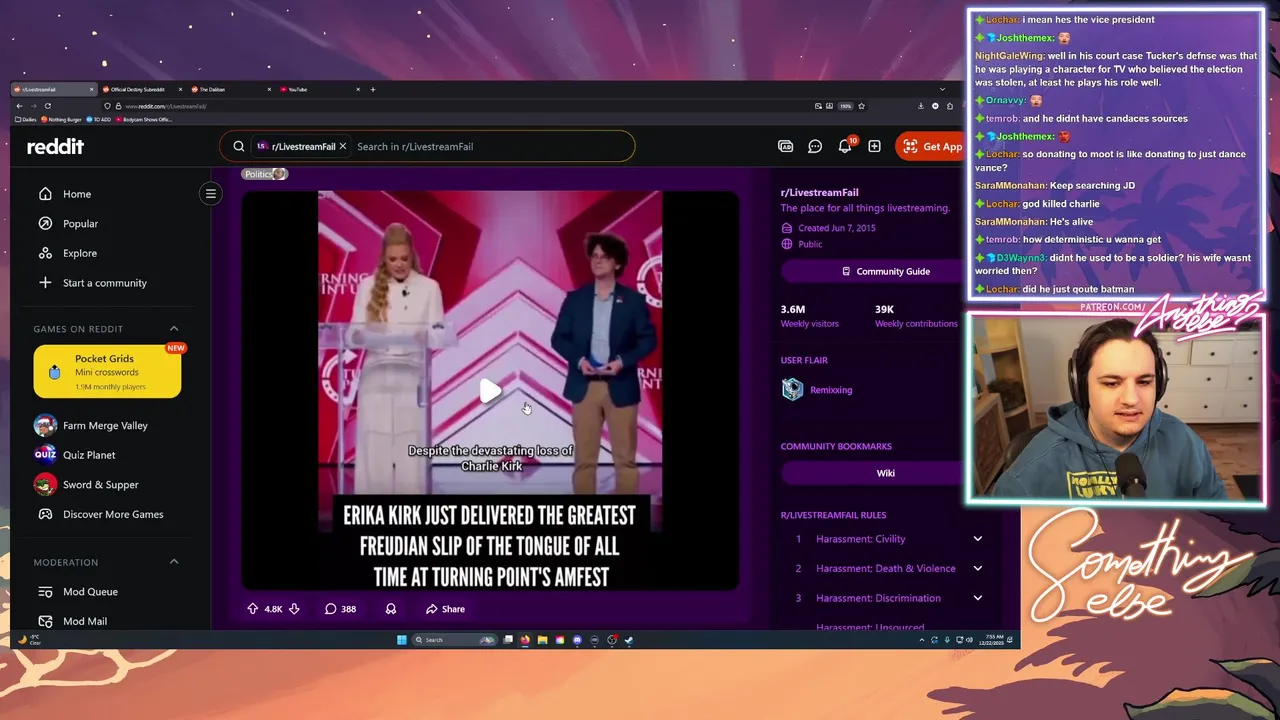The width and height of the screenshot is (1280, 720).
Task: Open a new browser tab
Action: click(373, 89)
